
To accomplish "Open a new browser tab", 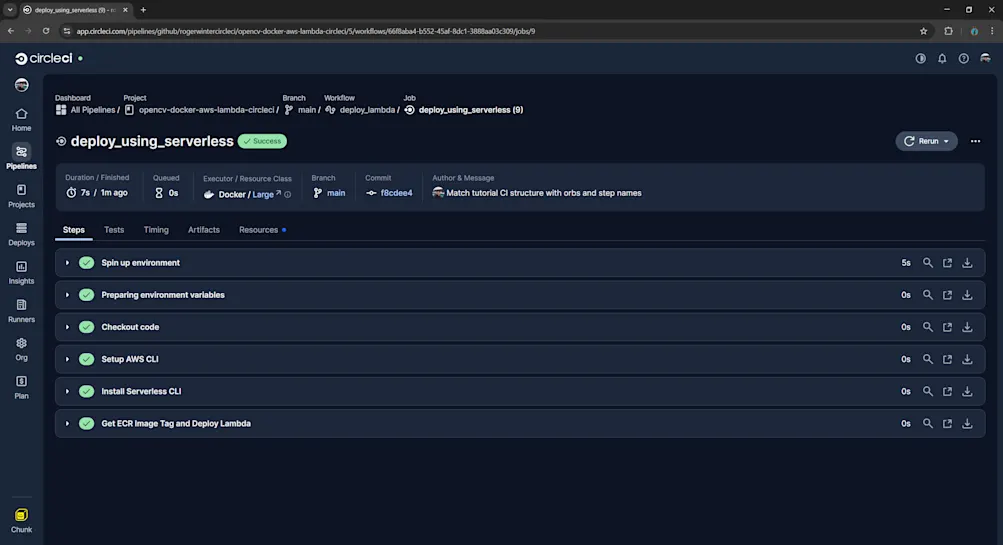I will tap(143, 10).
